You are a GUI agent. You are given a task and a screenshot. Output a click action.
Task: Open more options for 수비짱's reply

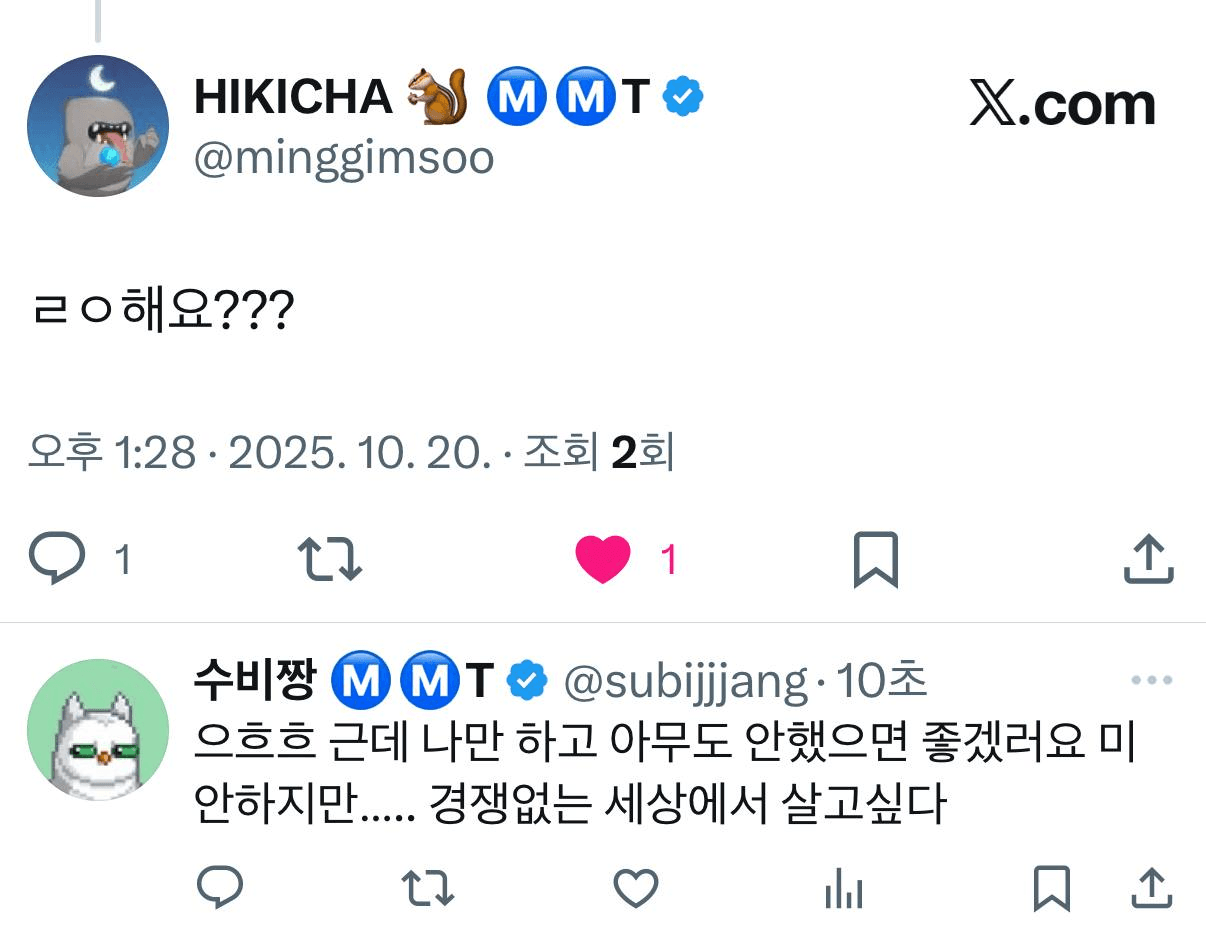coord(1151,681)
